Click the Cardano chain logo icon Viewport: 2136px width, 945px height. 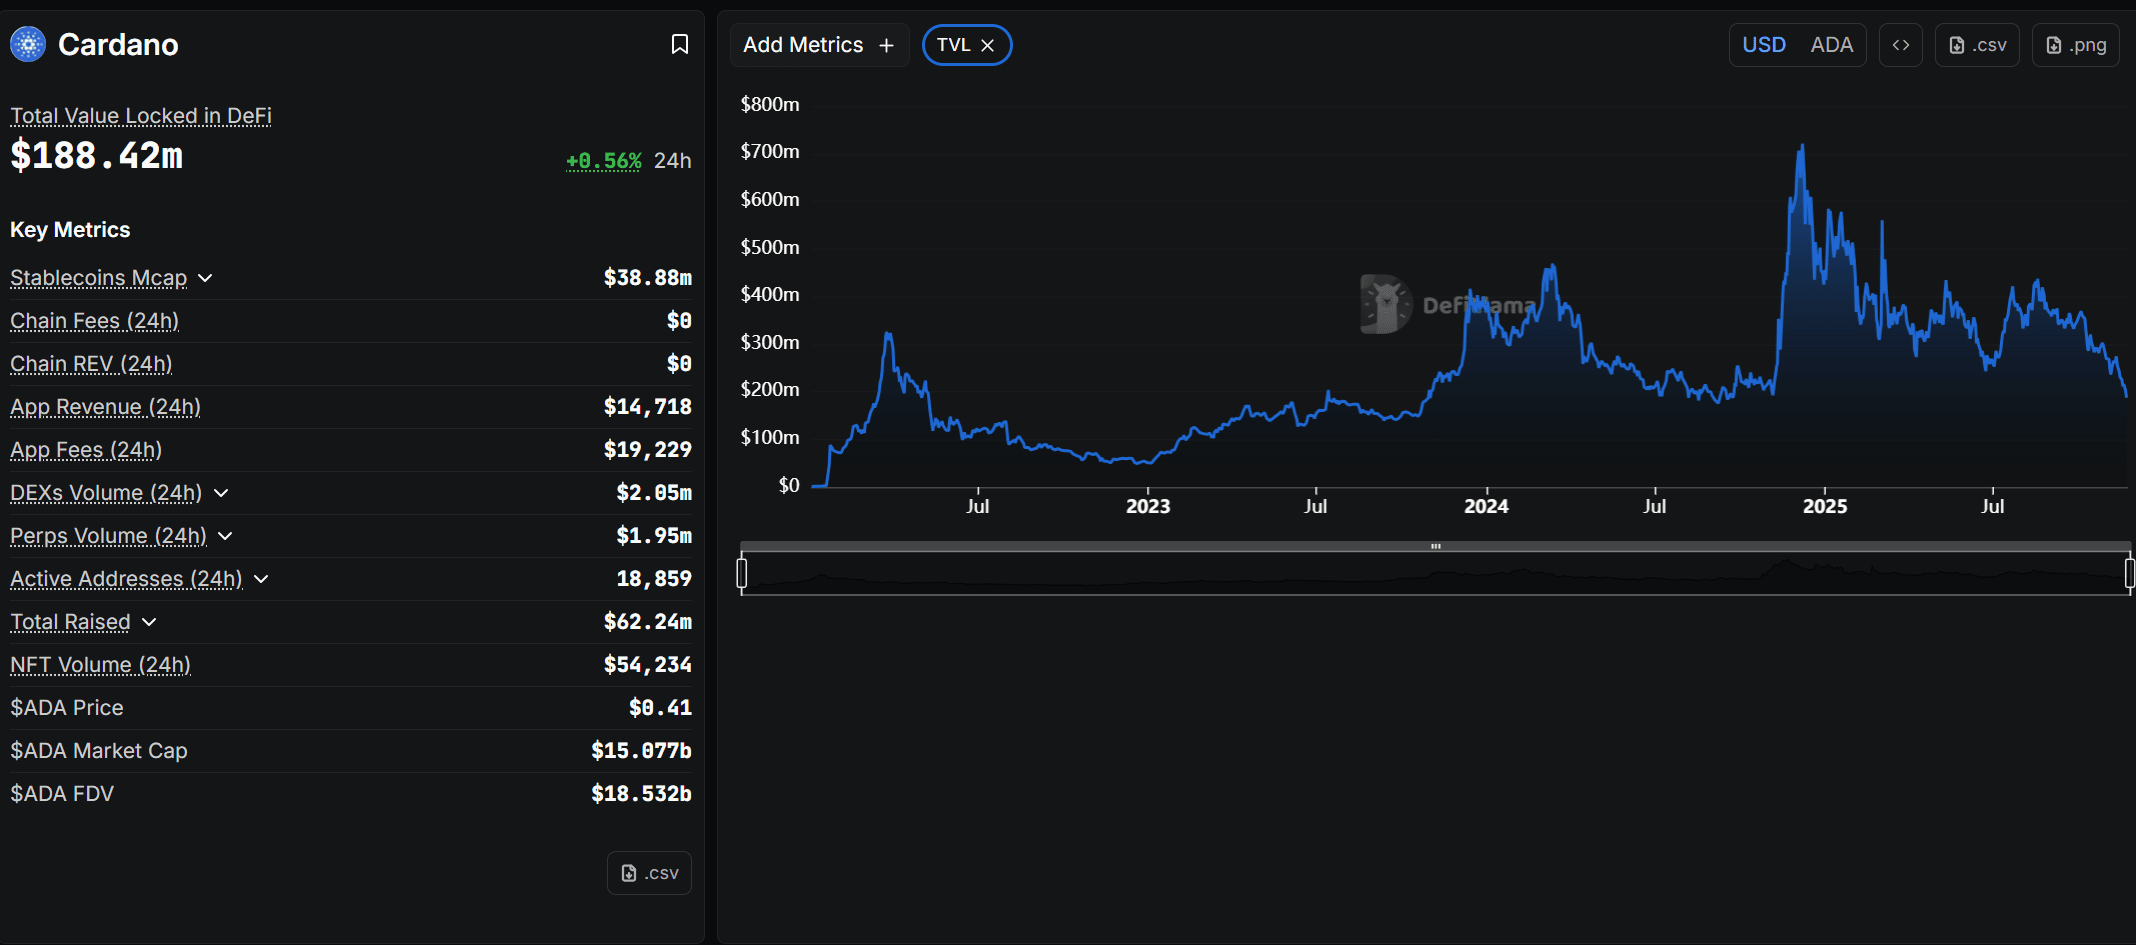tap(28, 44)
